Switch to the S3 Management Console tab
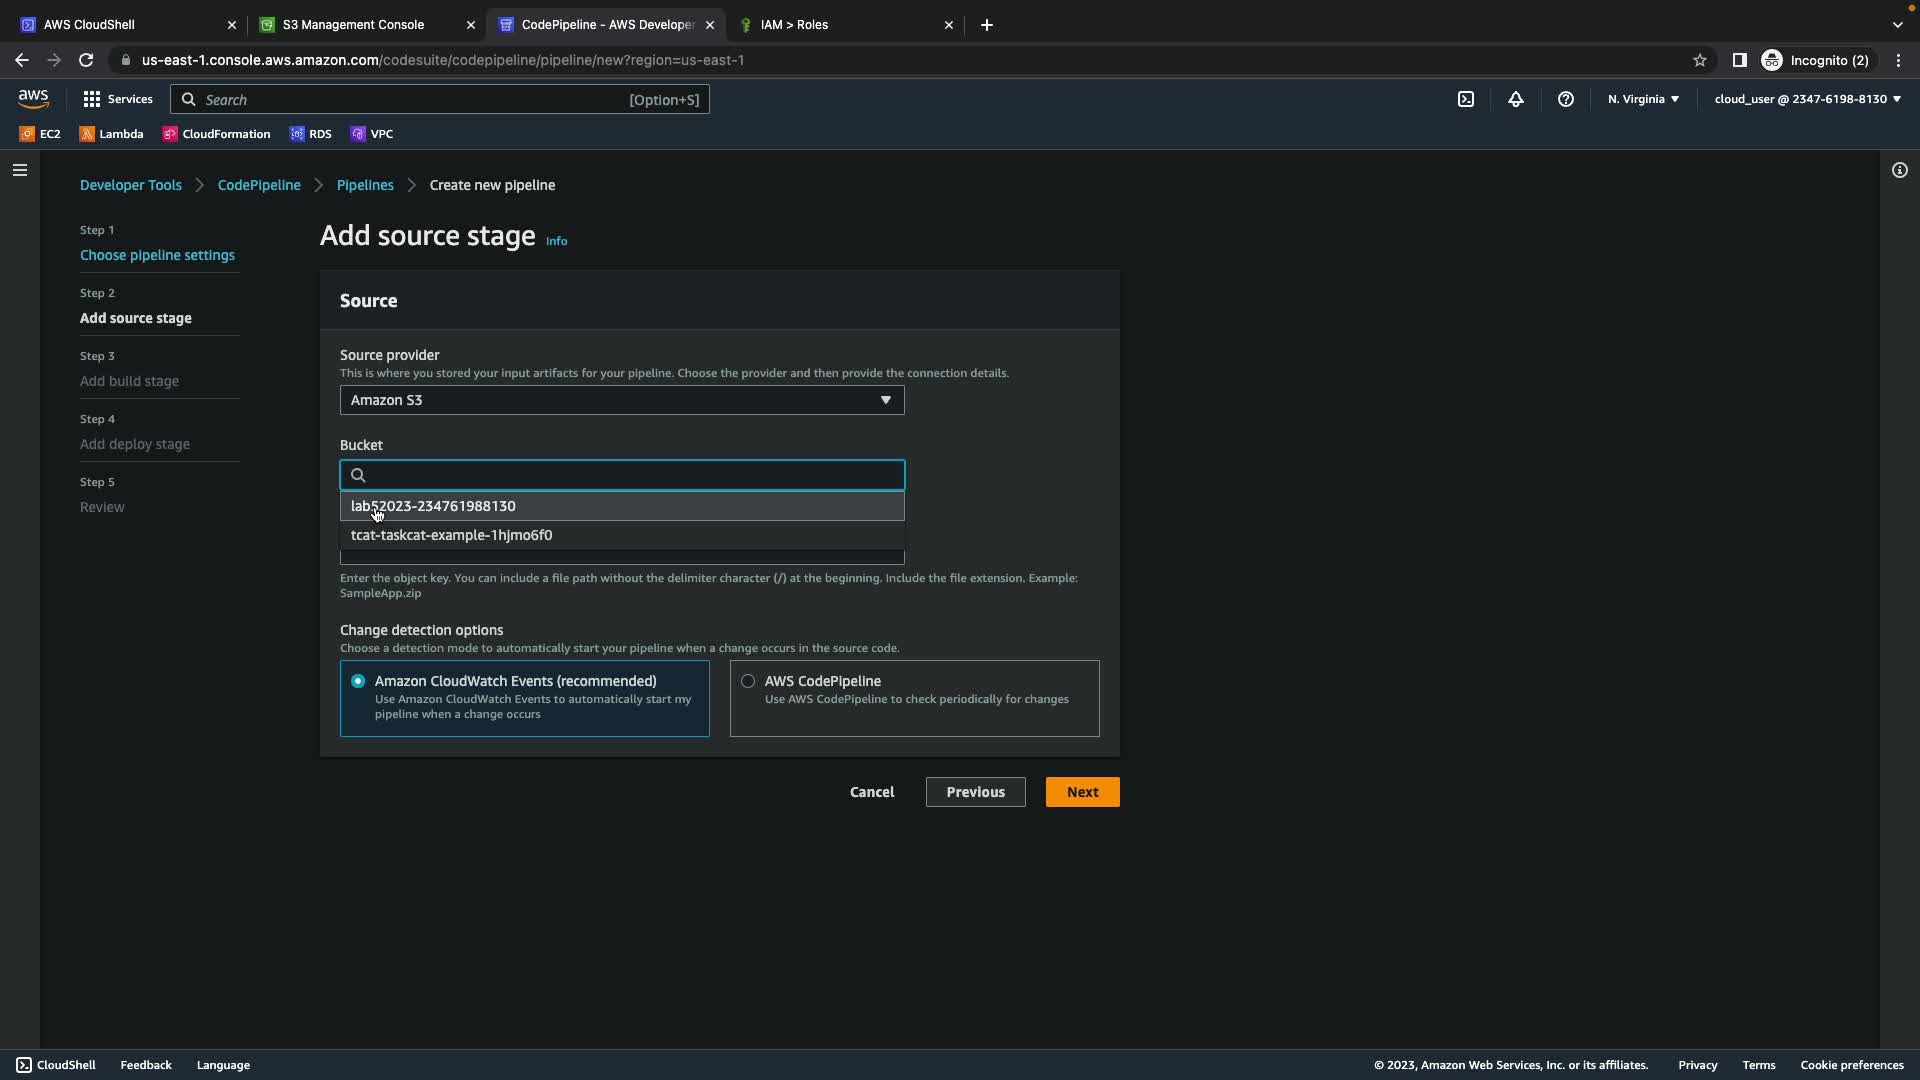The width and height of the screenshot is (1920, 1080). (353, 25)
